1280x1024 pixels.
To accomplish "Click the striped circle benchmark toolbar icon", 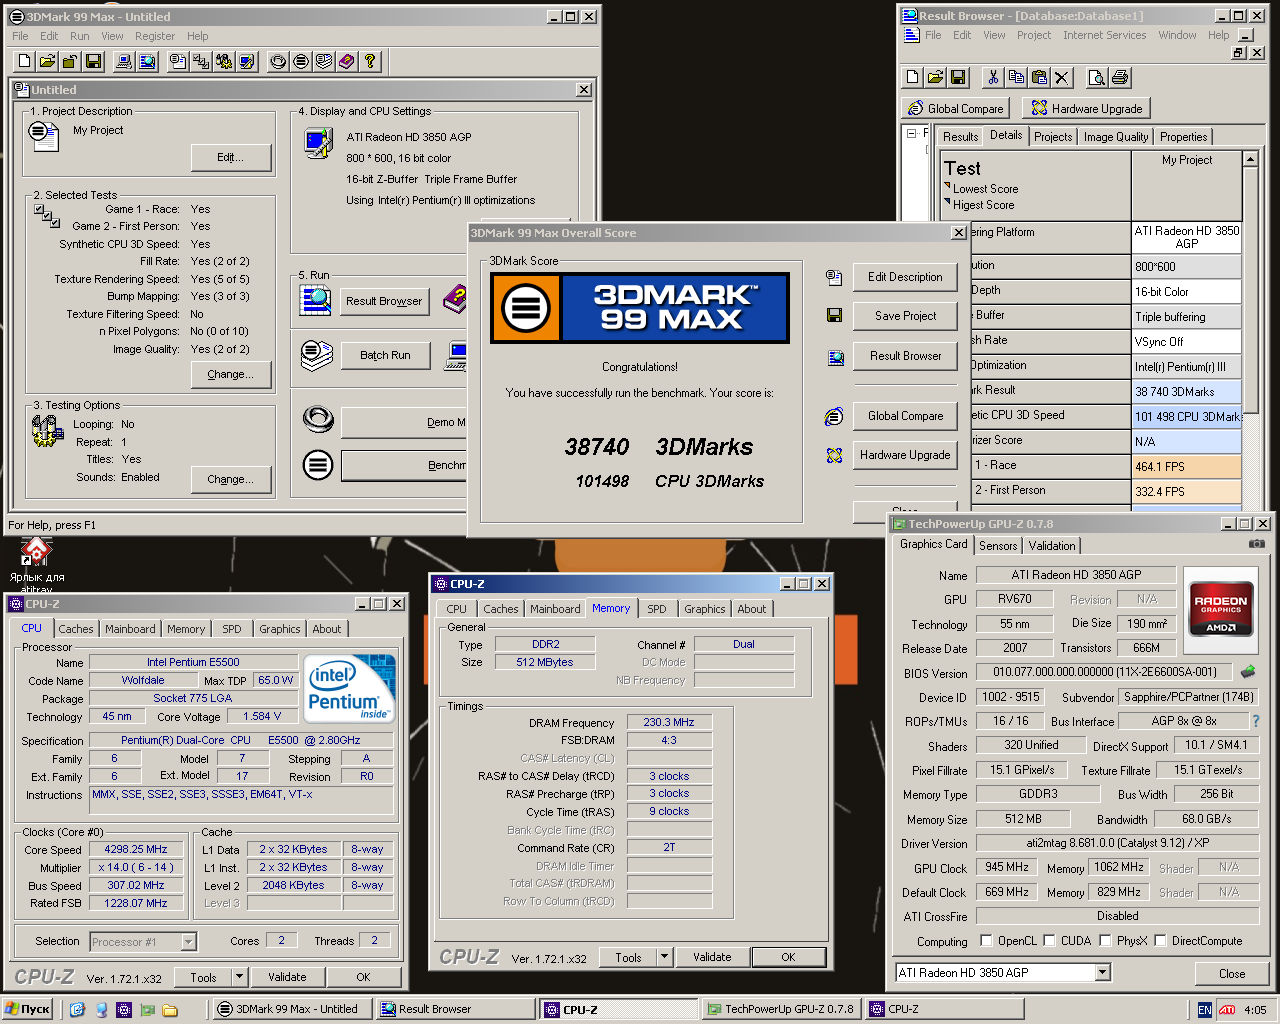I will (301, 61).
